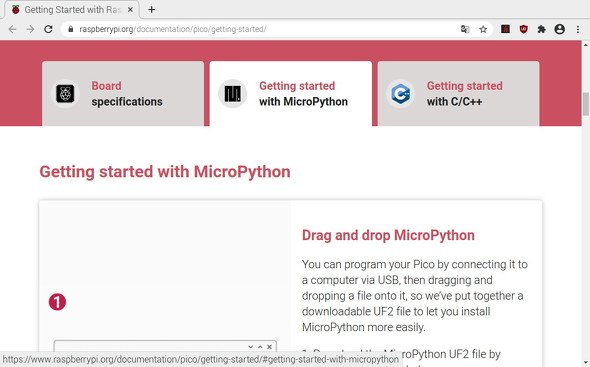Select Getting started with C/C++ tab
Image resolution: width=590 pixels, height=367 pixels.
[458, 93]
